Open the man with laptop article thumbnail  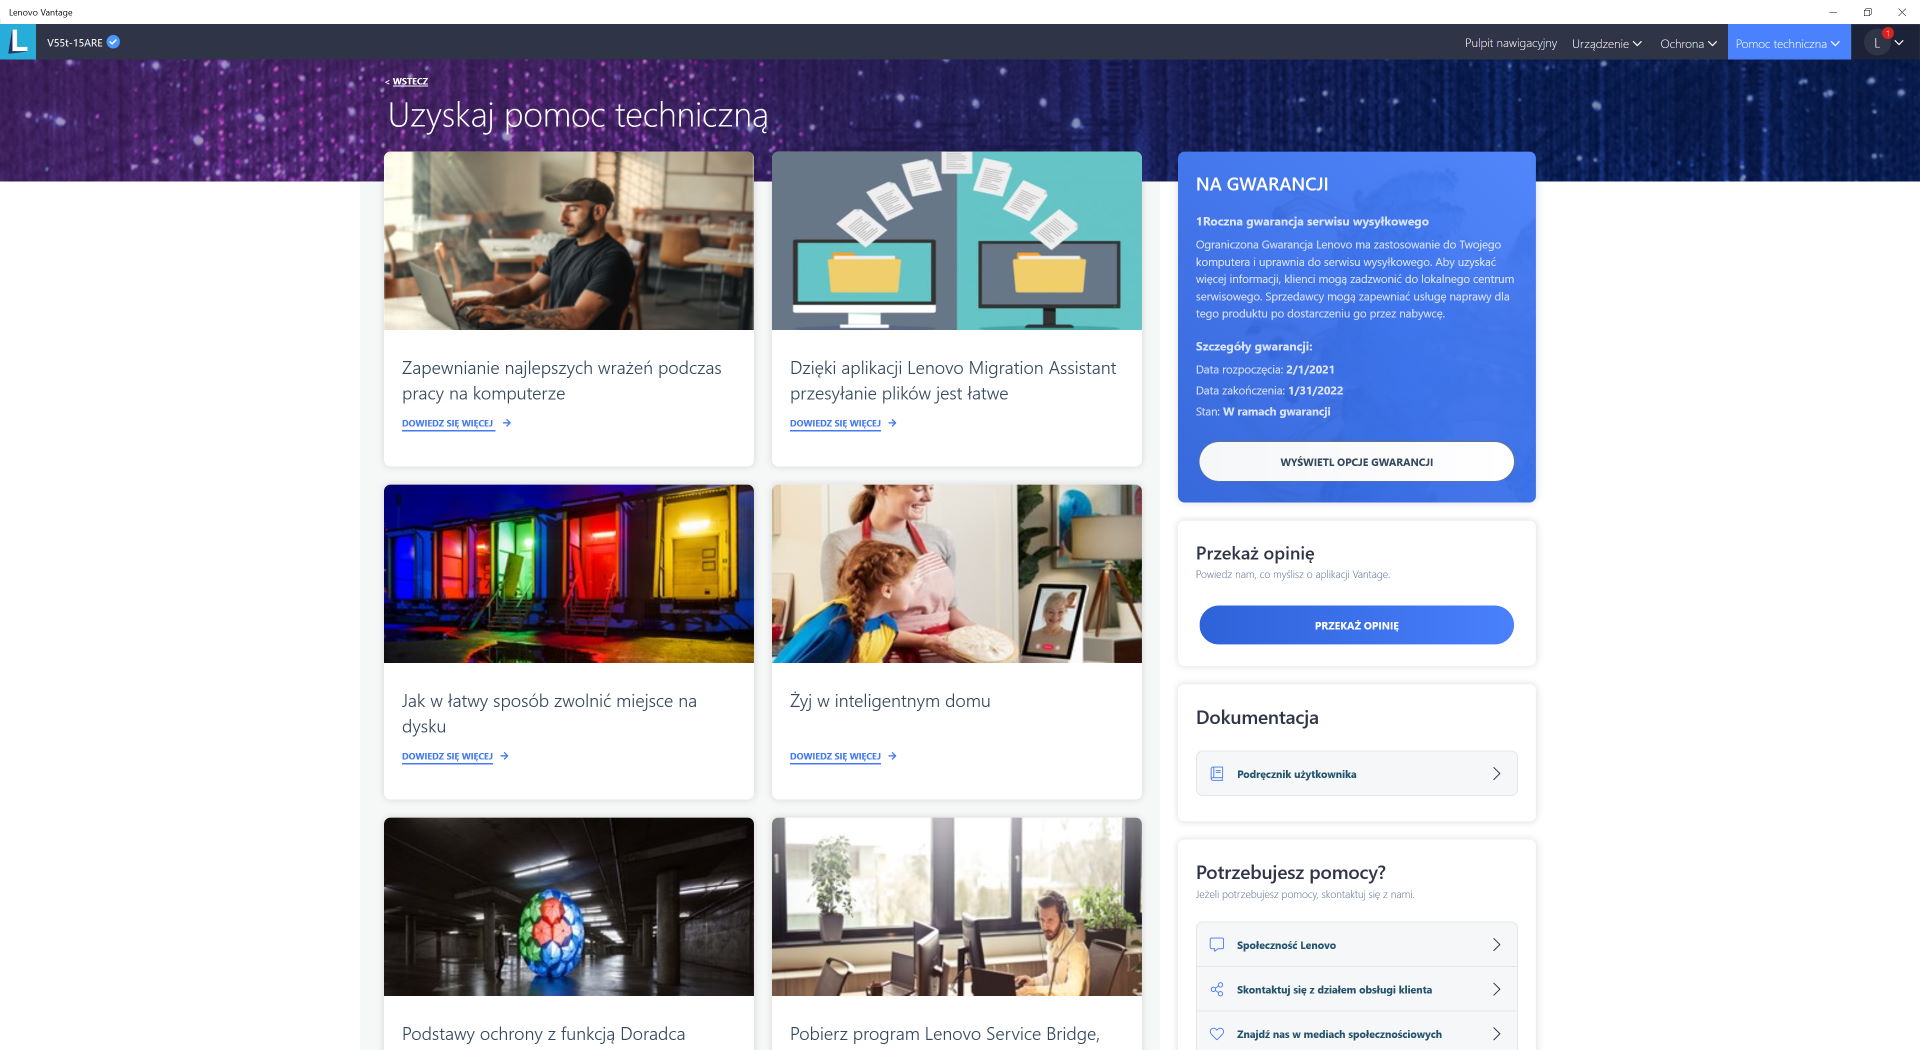pyautogui.click(x=569, y=241)
